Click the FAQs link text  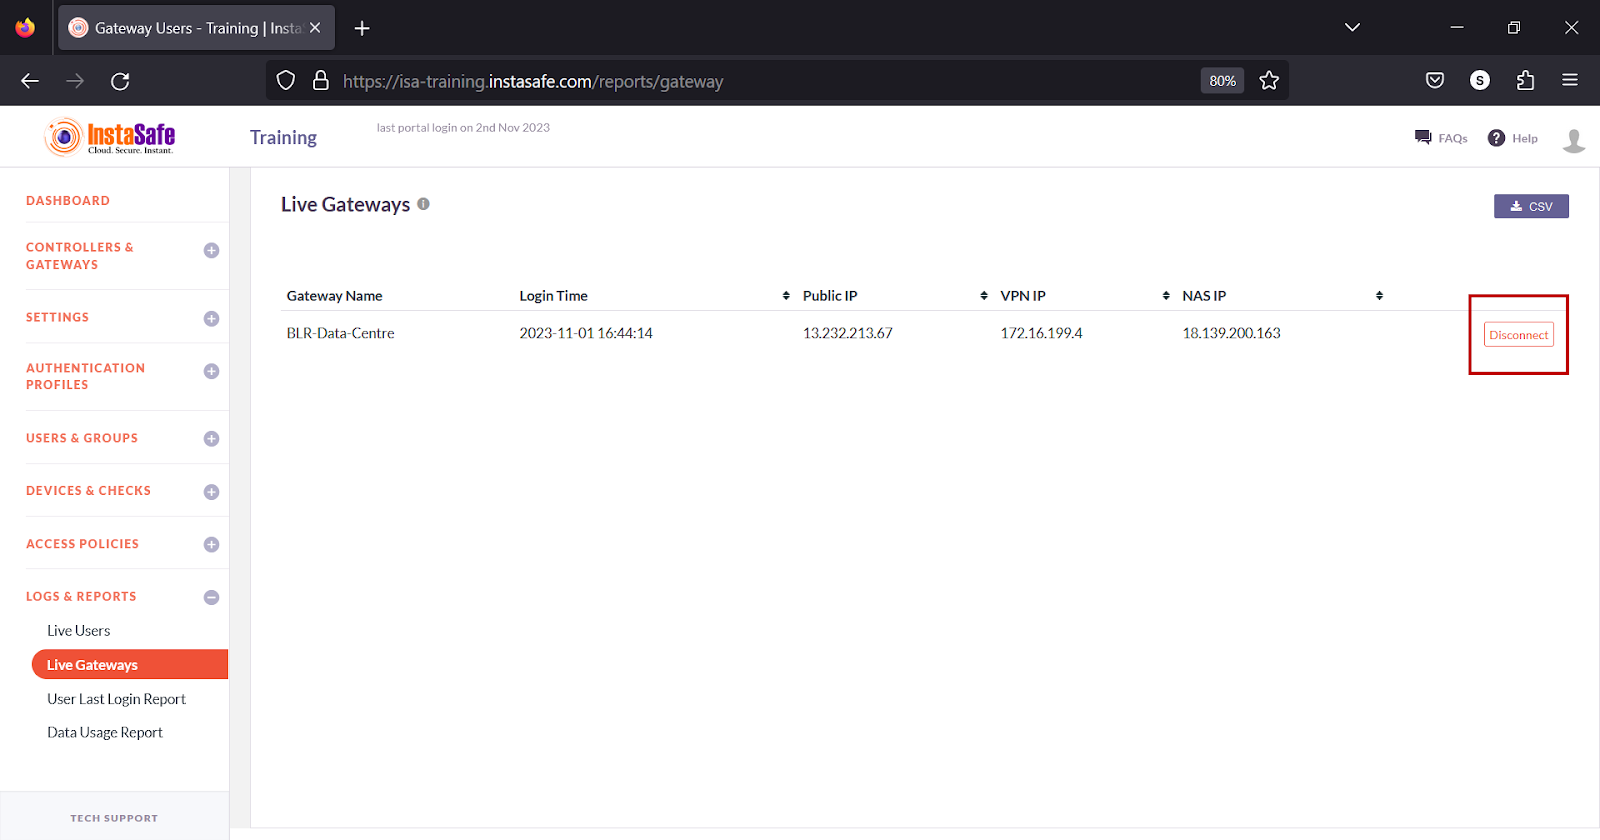coord(1453,139)
